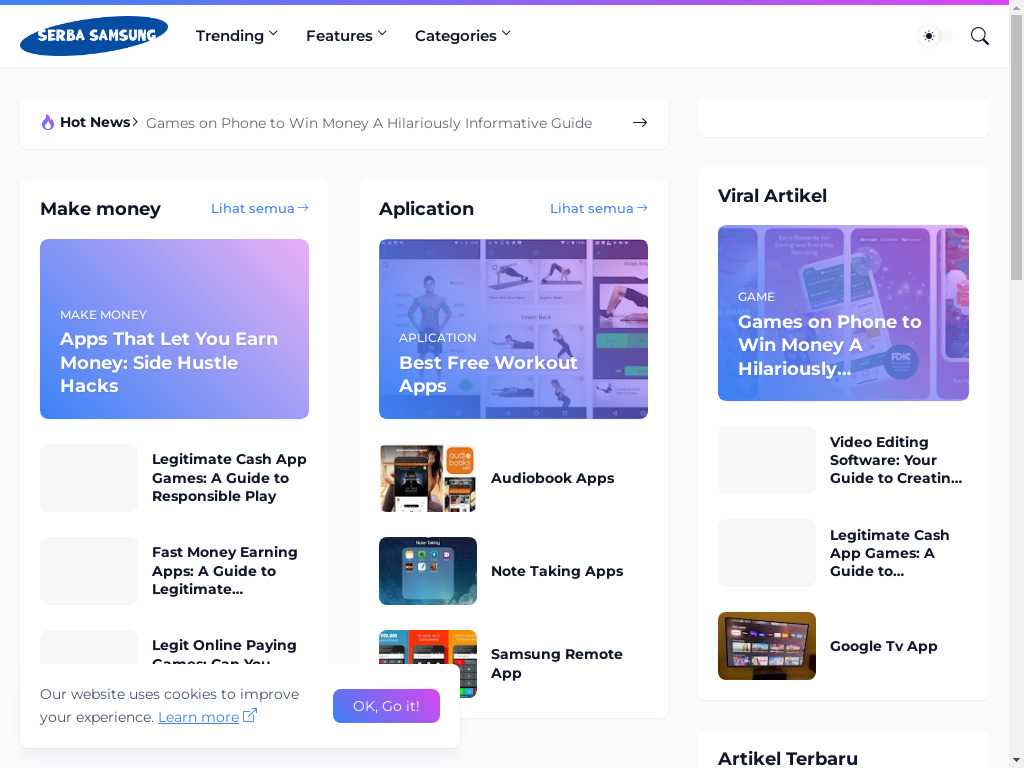Open Video Editing Software article link
Image resolution: width=1024 pixels, height=768 pixels.
[895, 460]
